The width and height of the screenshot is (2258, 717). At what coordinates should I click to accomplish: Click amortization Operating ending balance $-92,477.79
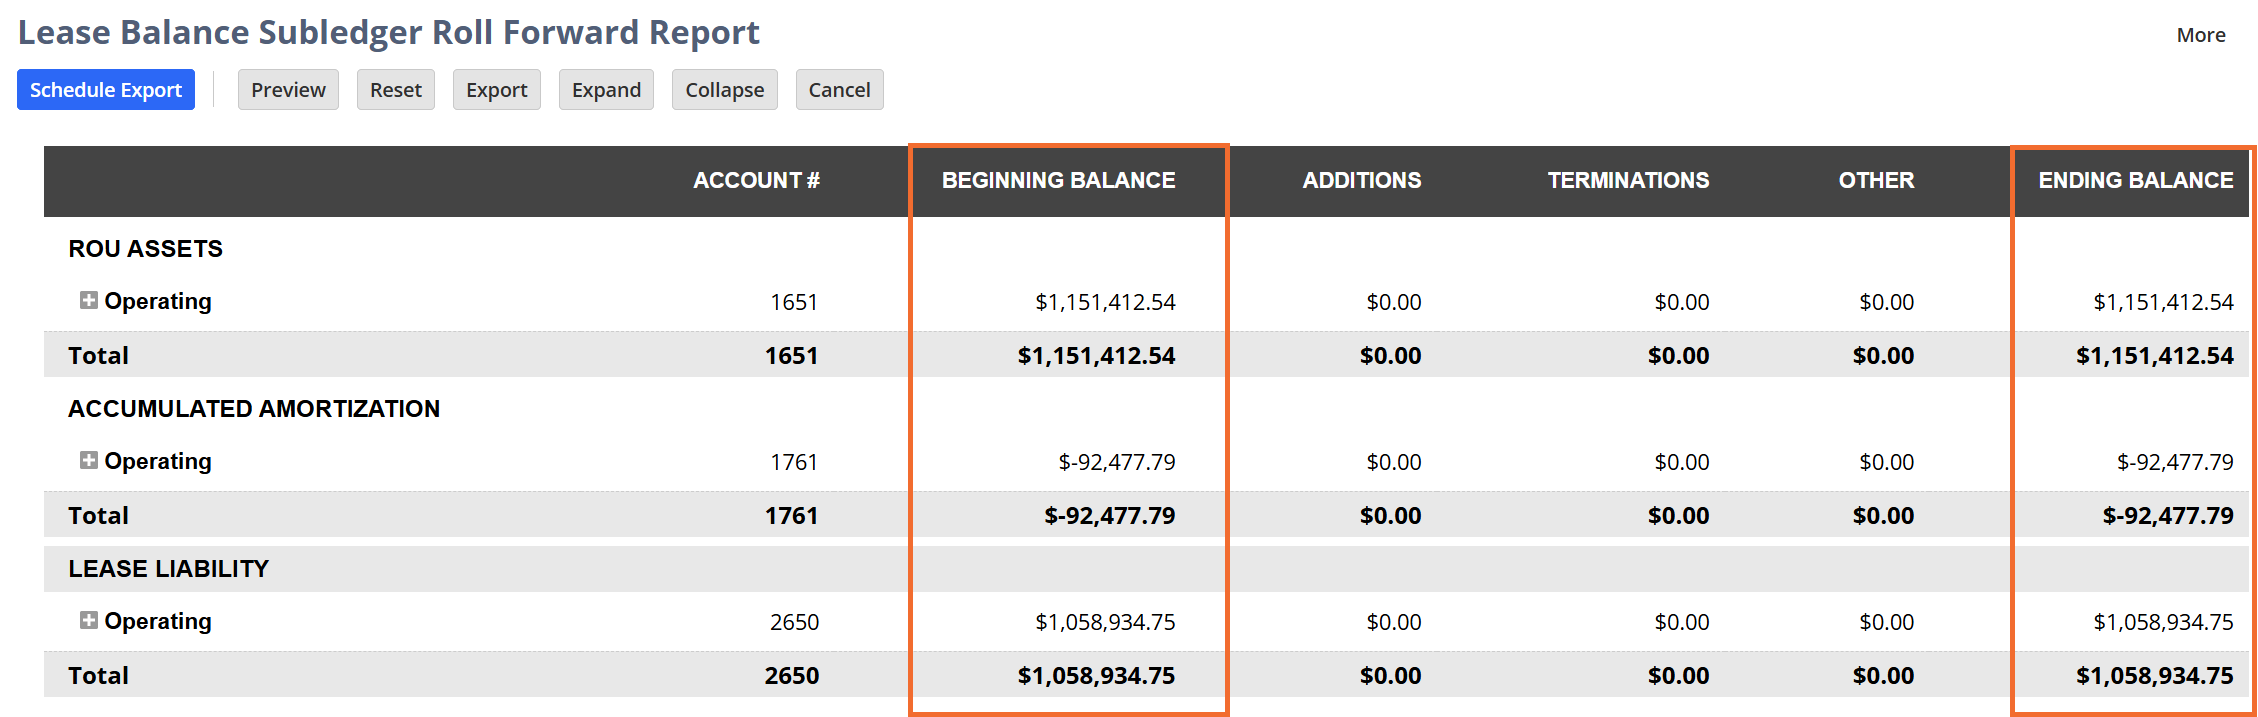[x=2175, y=462]
